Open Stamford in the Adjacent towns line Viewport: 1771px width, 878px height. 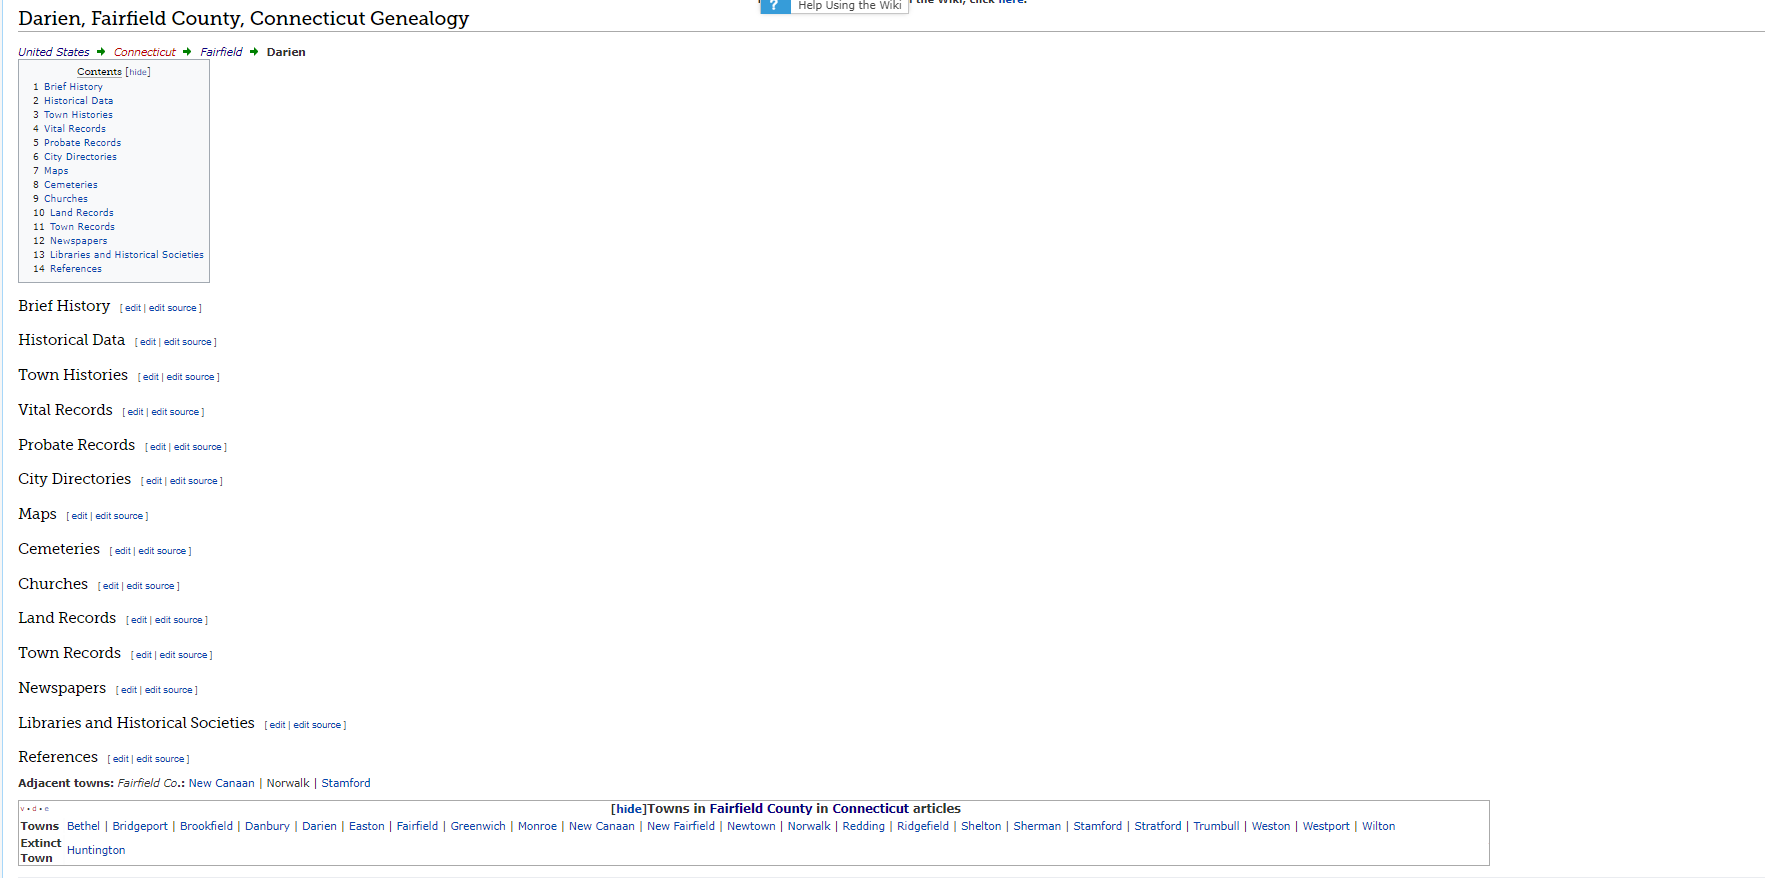[x=345, y=783]
